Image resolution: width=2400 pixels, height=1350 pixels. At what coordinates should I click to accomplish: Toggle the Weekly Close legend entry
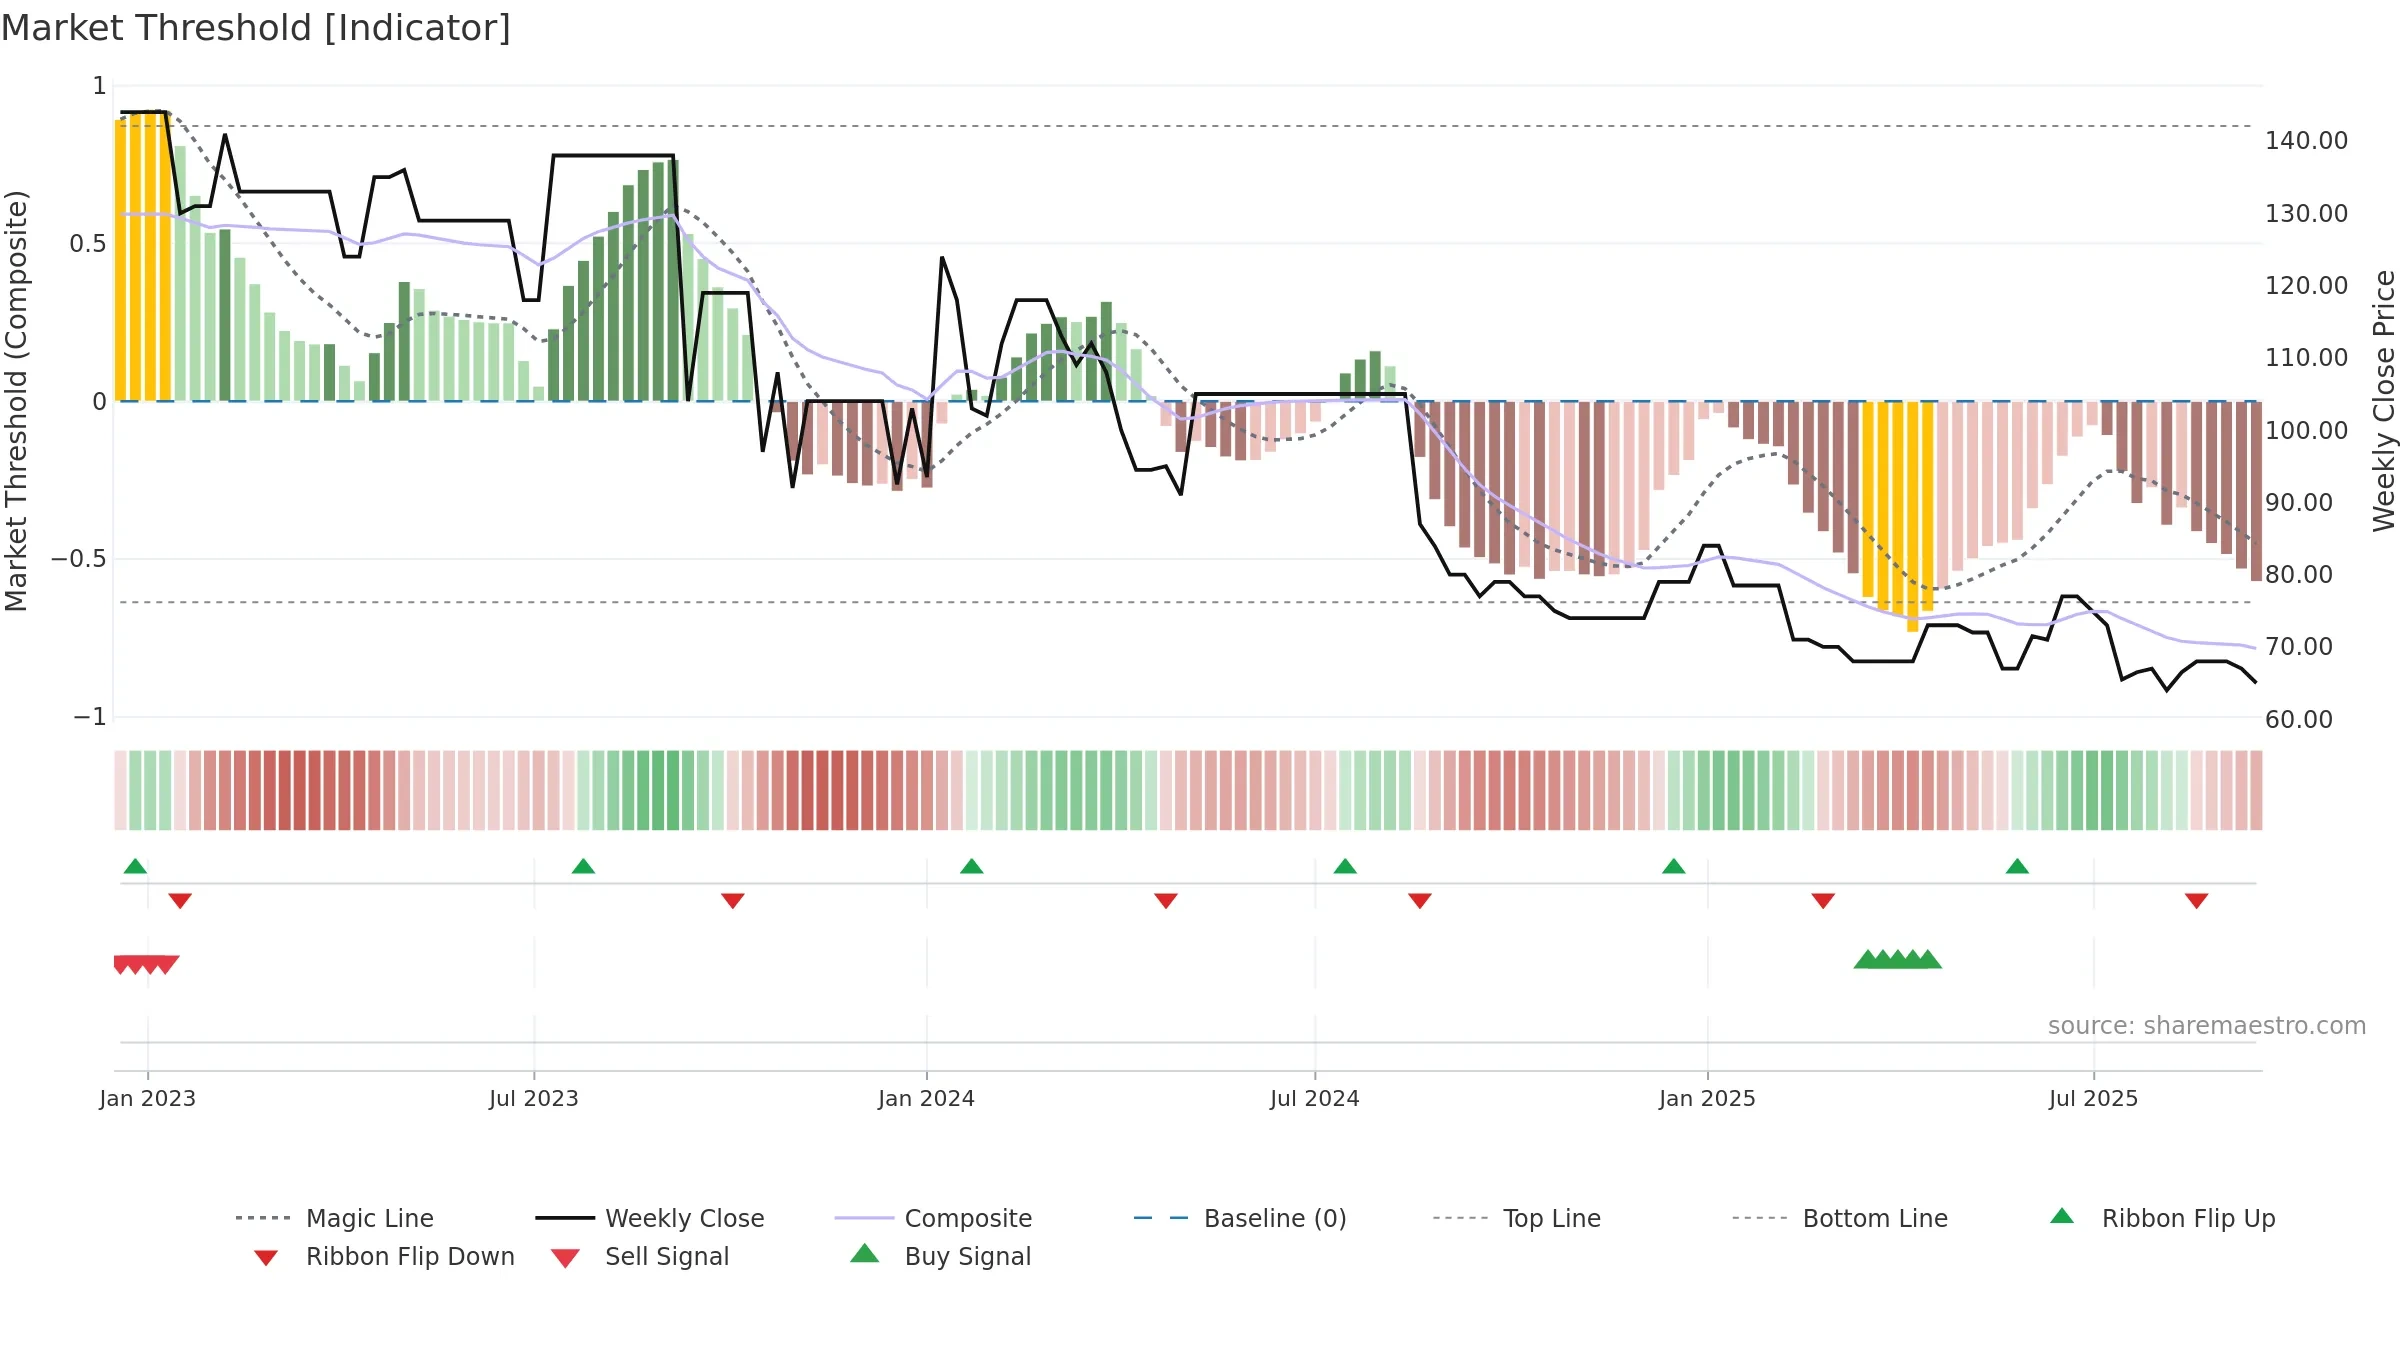650,1218
